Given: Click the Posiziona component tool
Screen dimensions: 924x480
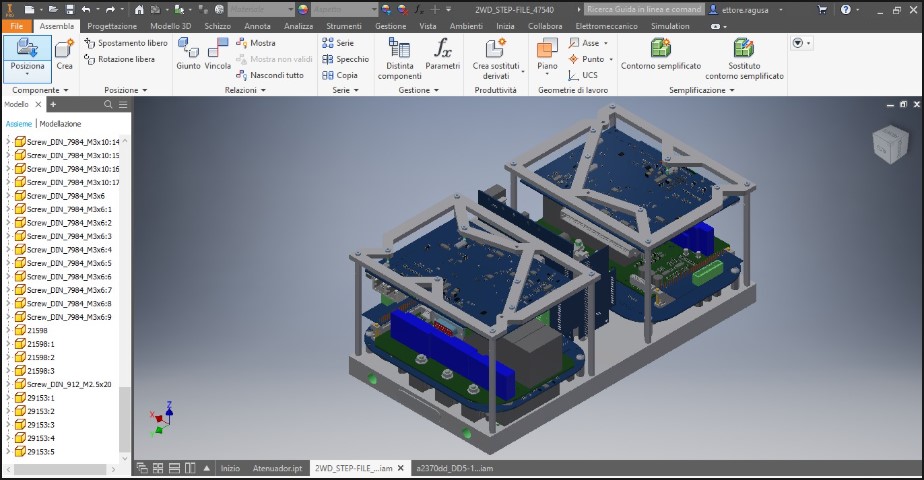Looking at the screenshot, I should tap(27, 55).
